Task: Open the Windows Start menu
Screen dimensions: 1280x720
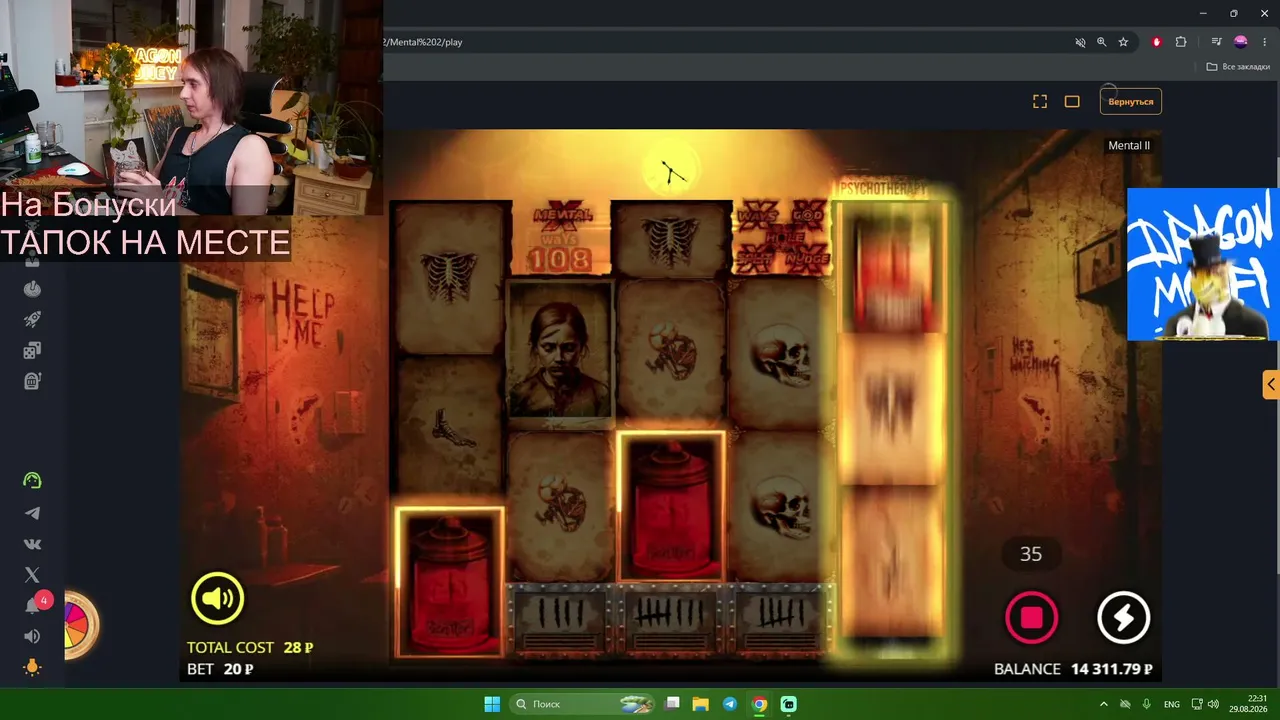Action: pos(492,704)
